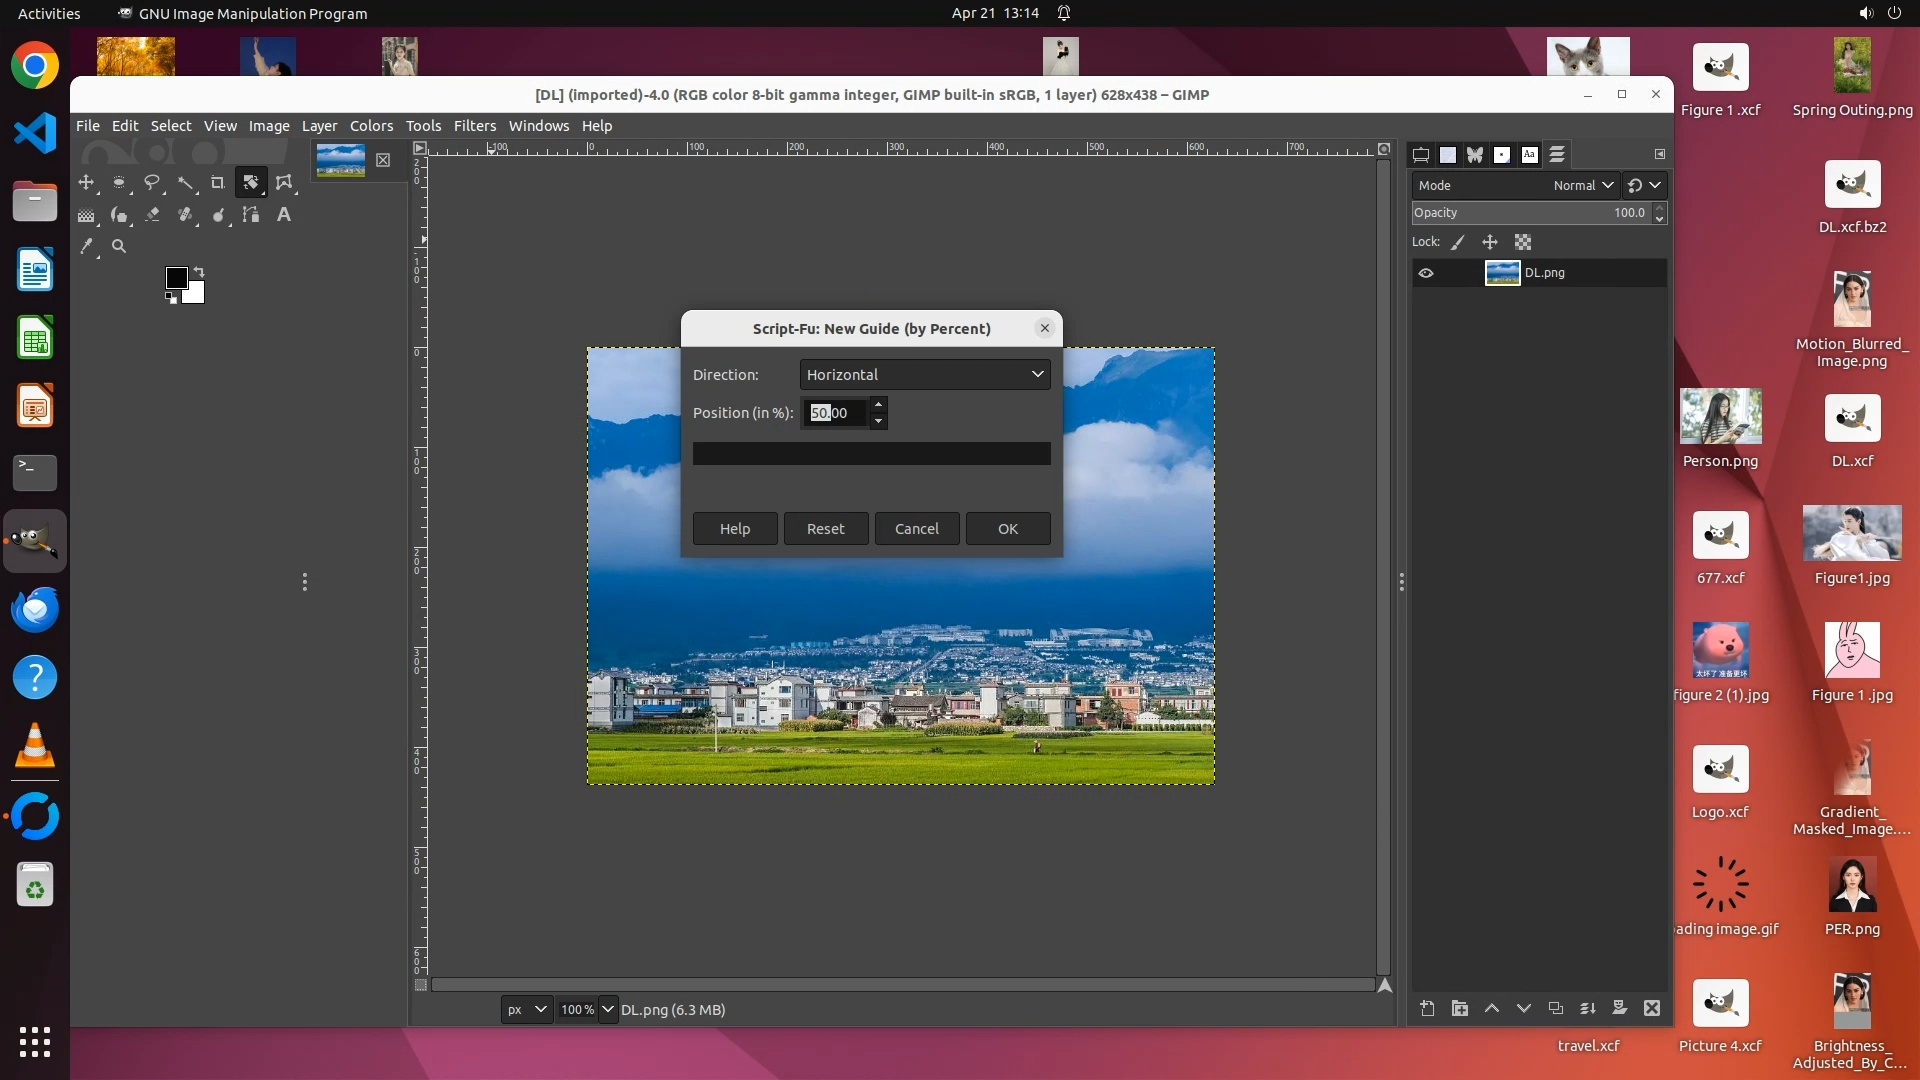Select the Fuzzy Select magic wand tool

click(x=186, y=183)
